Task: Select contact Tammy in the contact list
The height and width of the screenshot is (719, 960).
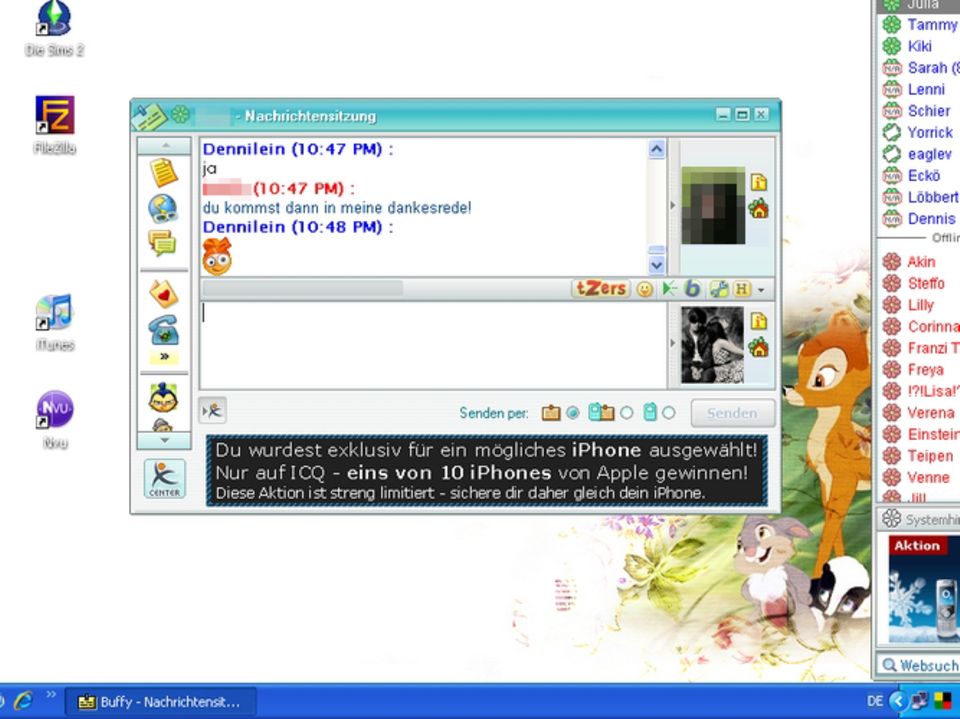Action: tap(931, 24)
